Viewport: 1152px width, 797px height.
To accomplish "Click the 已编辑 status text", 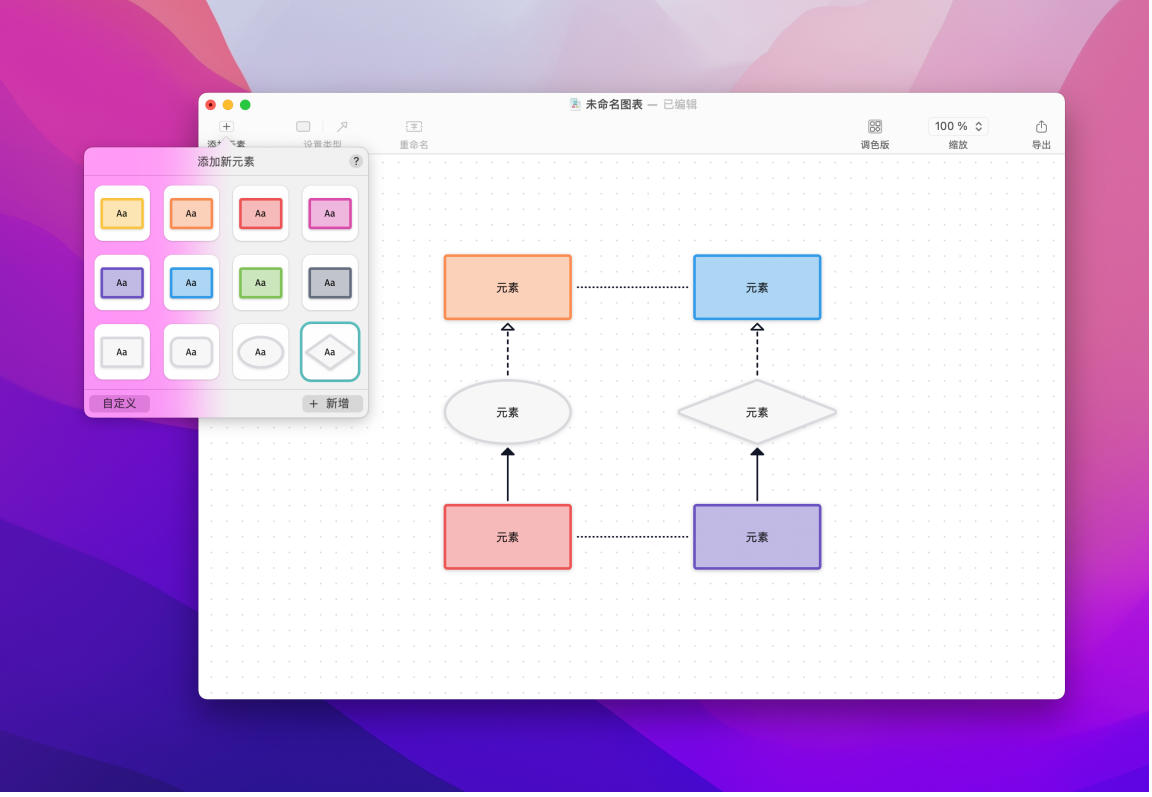I will point(680,104).
